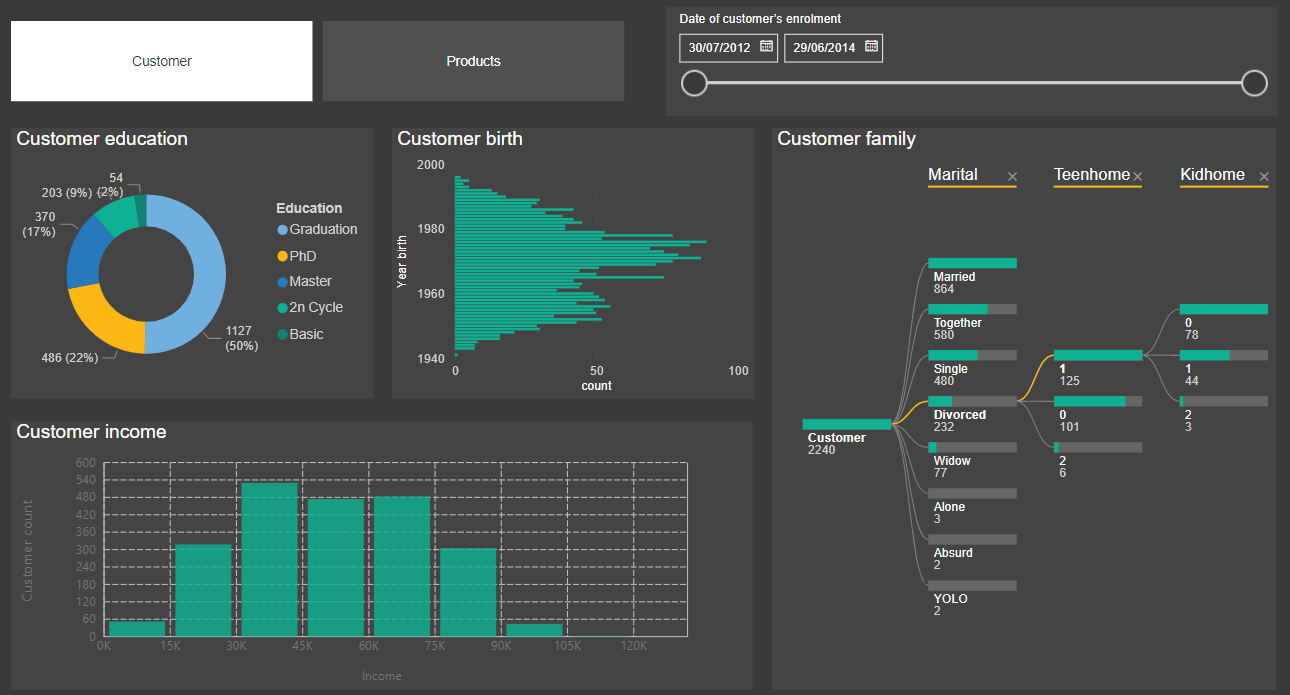This screenshot has width=1290, height=695.
Task: Switch to the Products tab
Action: coord(473,61)
